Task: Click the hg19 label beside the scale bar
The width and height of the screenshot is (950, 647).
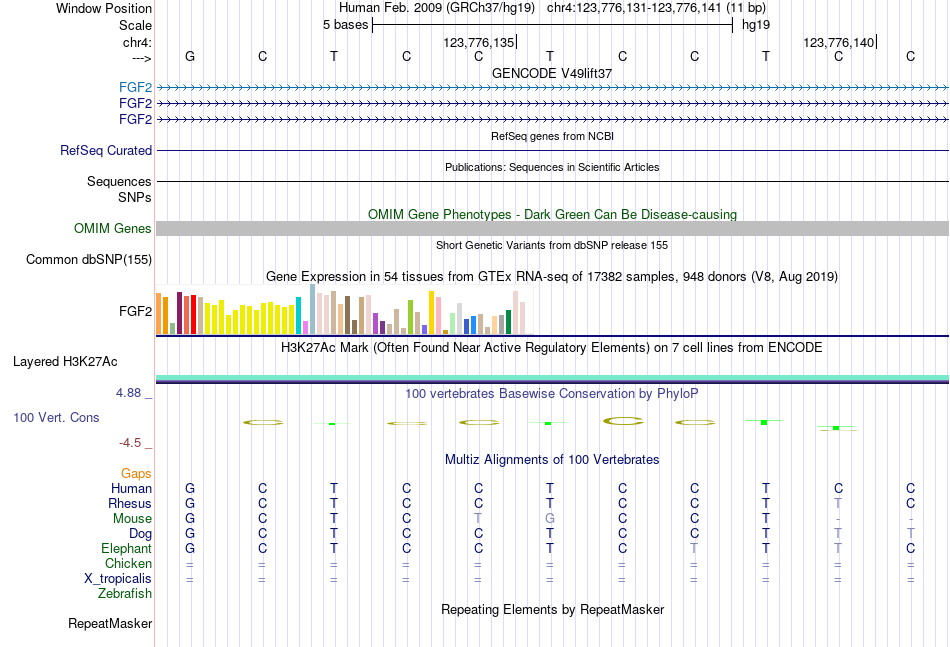Action: [756, 25]
